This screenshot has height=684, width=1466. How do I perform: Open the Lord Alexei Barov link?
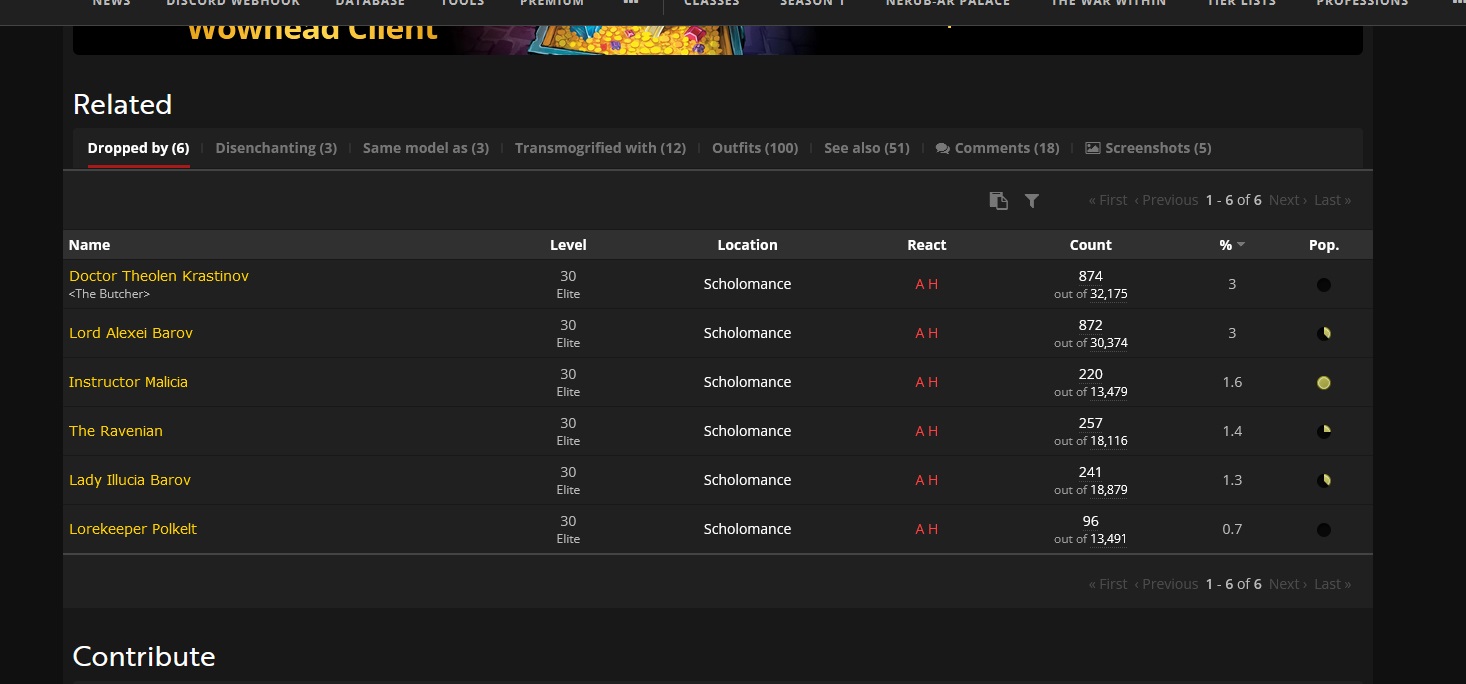(131, 333)
